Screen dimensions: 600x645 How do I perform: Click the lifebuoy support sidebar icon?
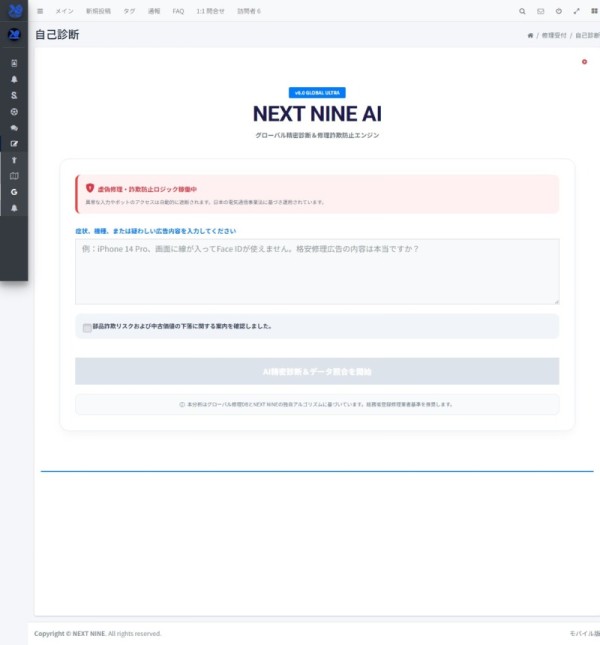pyautogui.click(x=14, y=111)
